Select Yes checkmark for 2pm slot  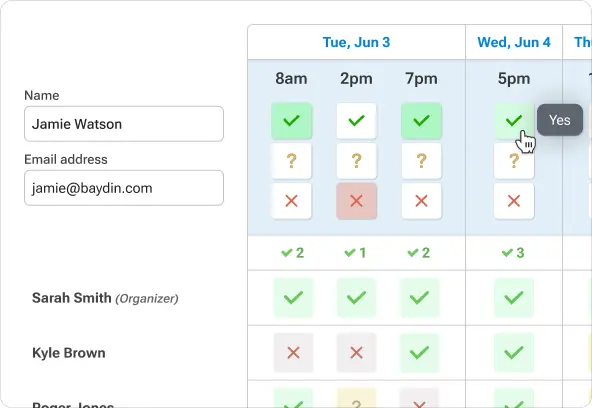[x=356, y=121]
